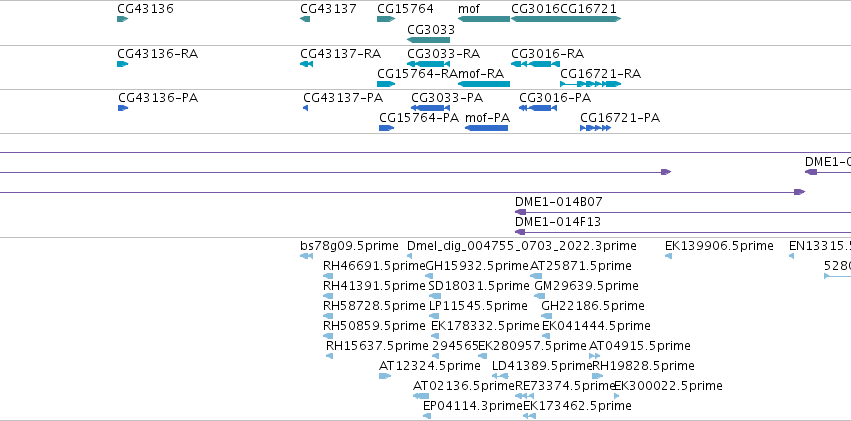This screenshot has width=851, height=421.
Task: Click the CG43136 gene label
Action: [145, 9]
